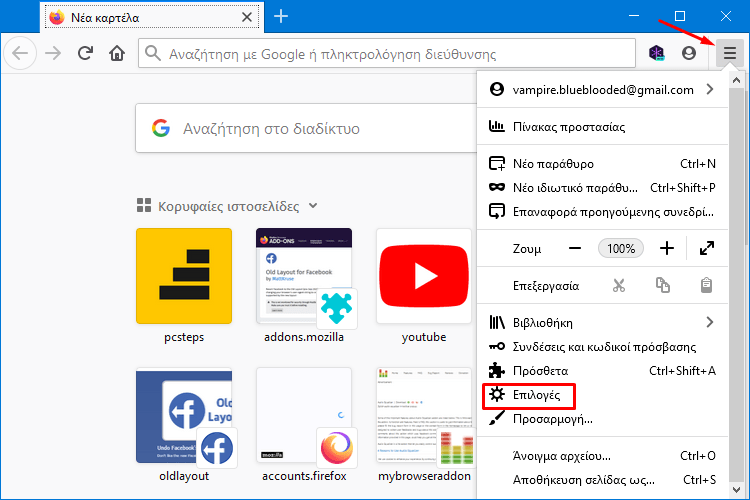The height and width of the screenshot is (500, 750).
Task: Open Πίνακας προστασίας menu item
Action: click(x=602, y=127)
